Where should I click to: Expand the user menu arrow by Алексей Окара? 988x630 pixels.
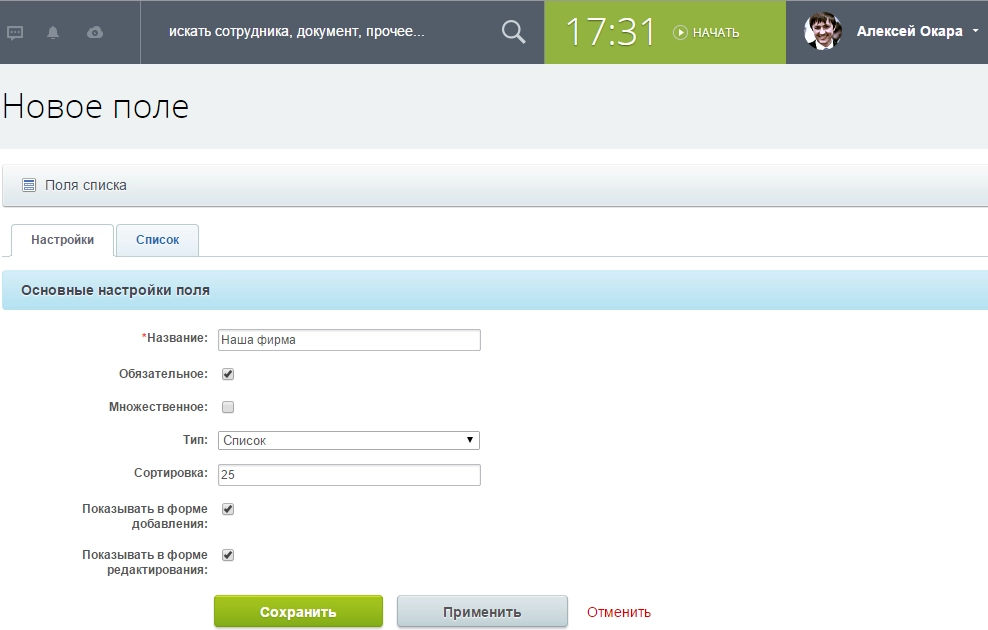[x=975, y=32]
